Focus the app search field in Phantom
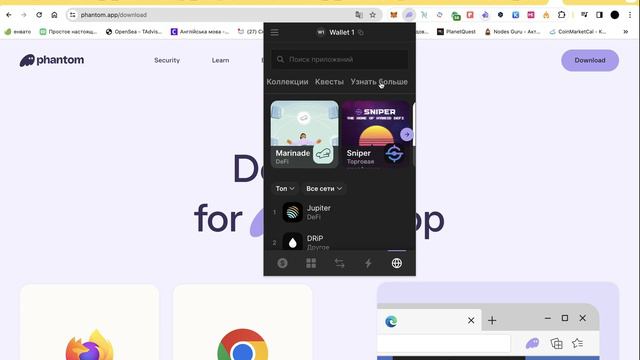The width and height of the screenshot is (640, 360). pyautogui.click(x=340, y=60)
